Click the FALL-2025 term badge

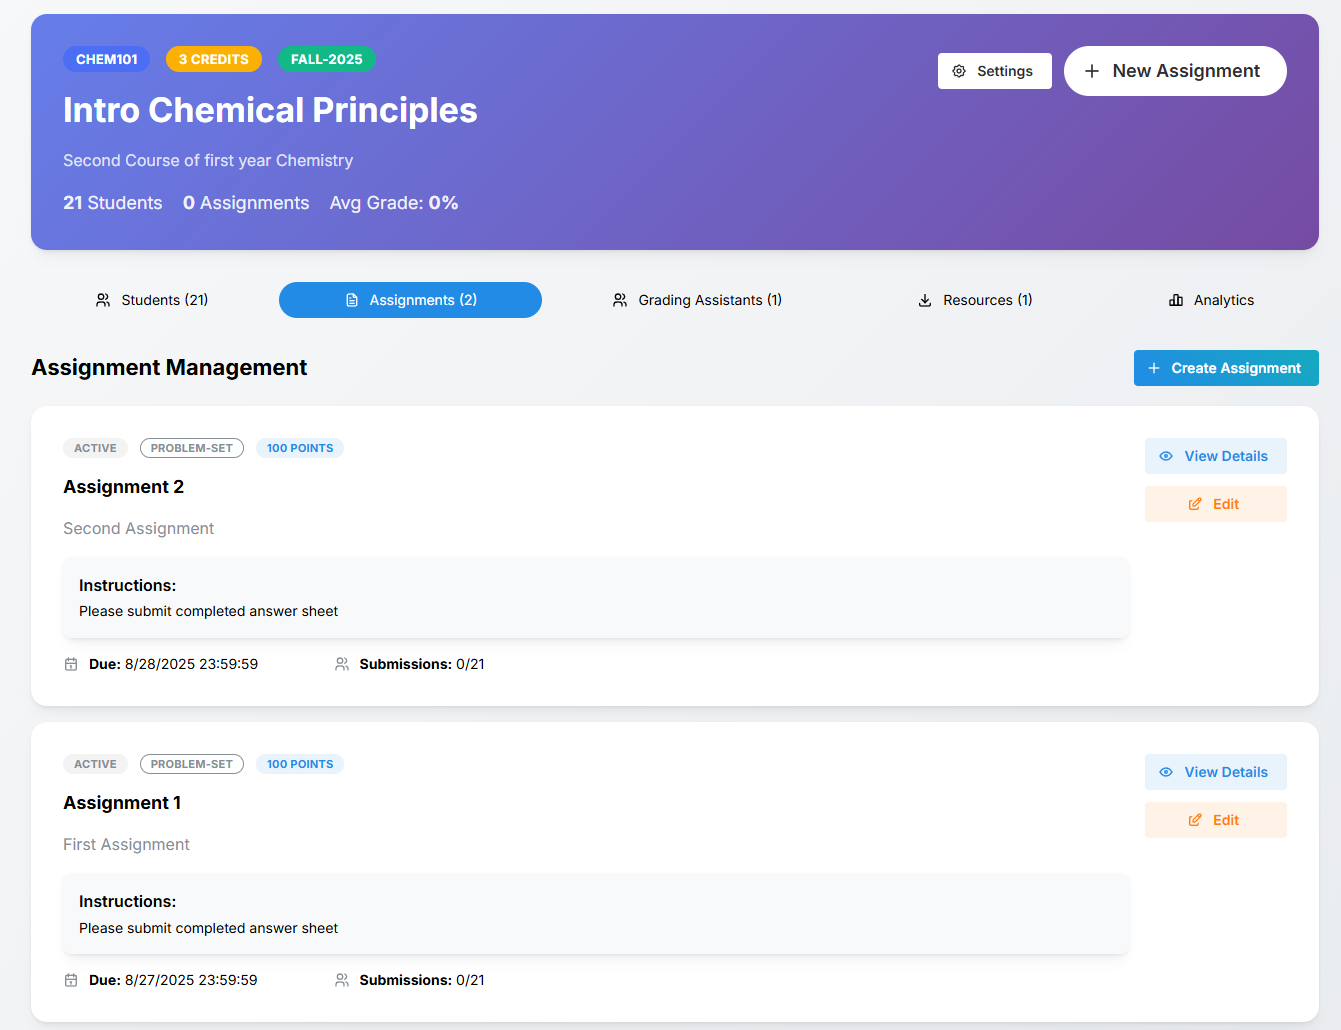point(326,59)
